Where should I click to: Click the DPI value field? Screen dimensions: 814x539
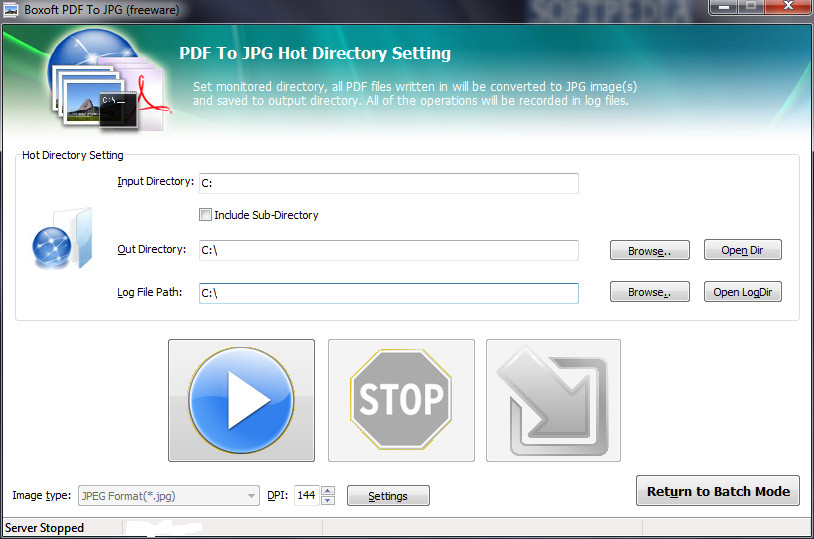click(306, 495)
